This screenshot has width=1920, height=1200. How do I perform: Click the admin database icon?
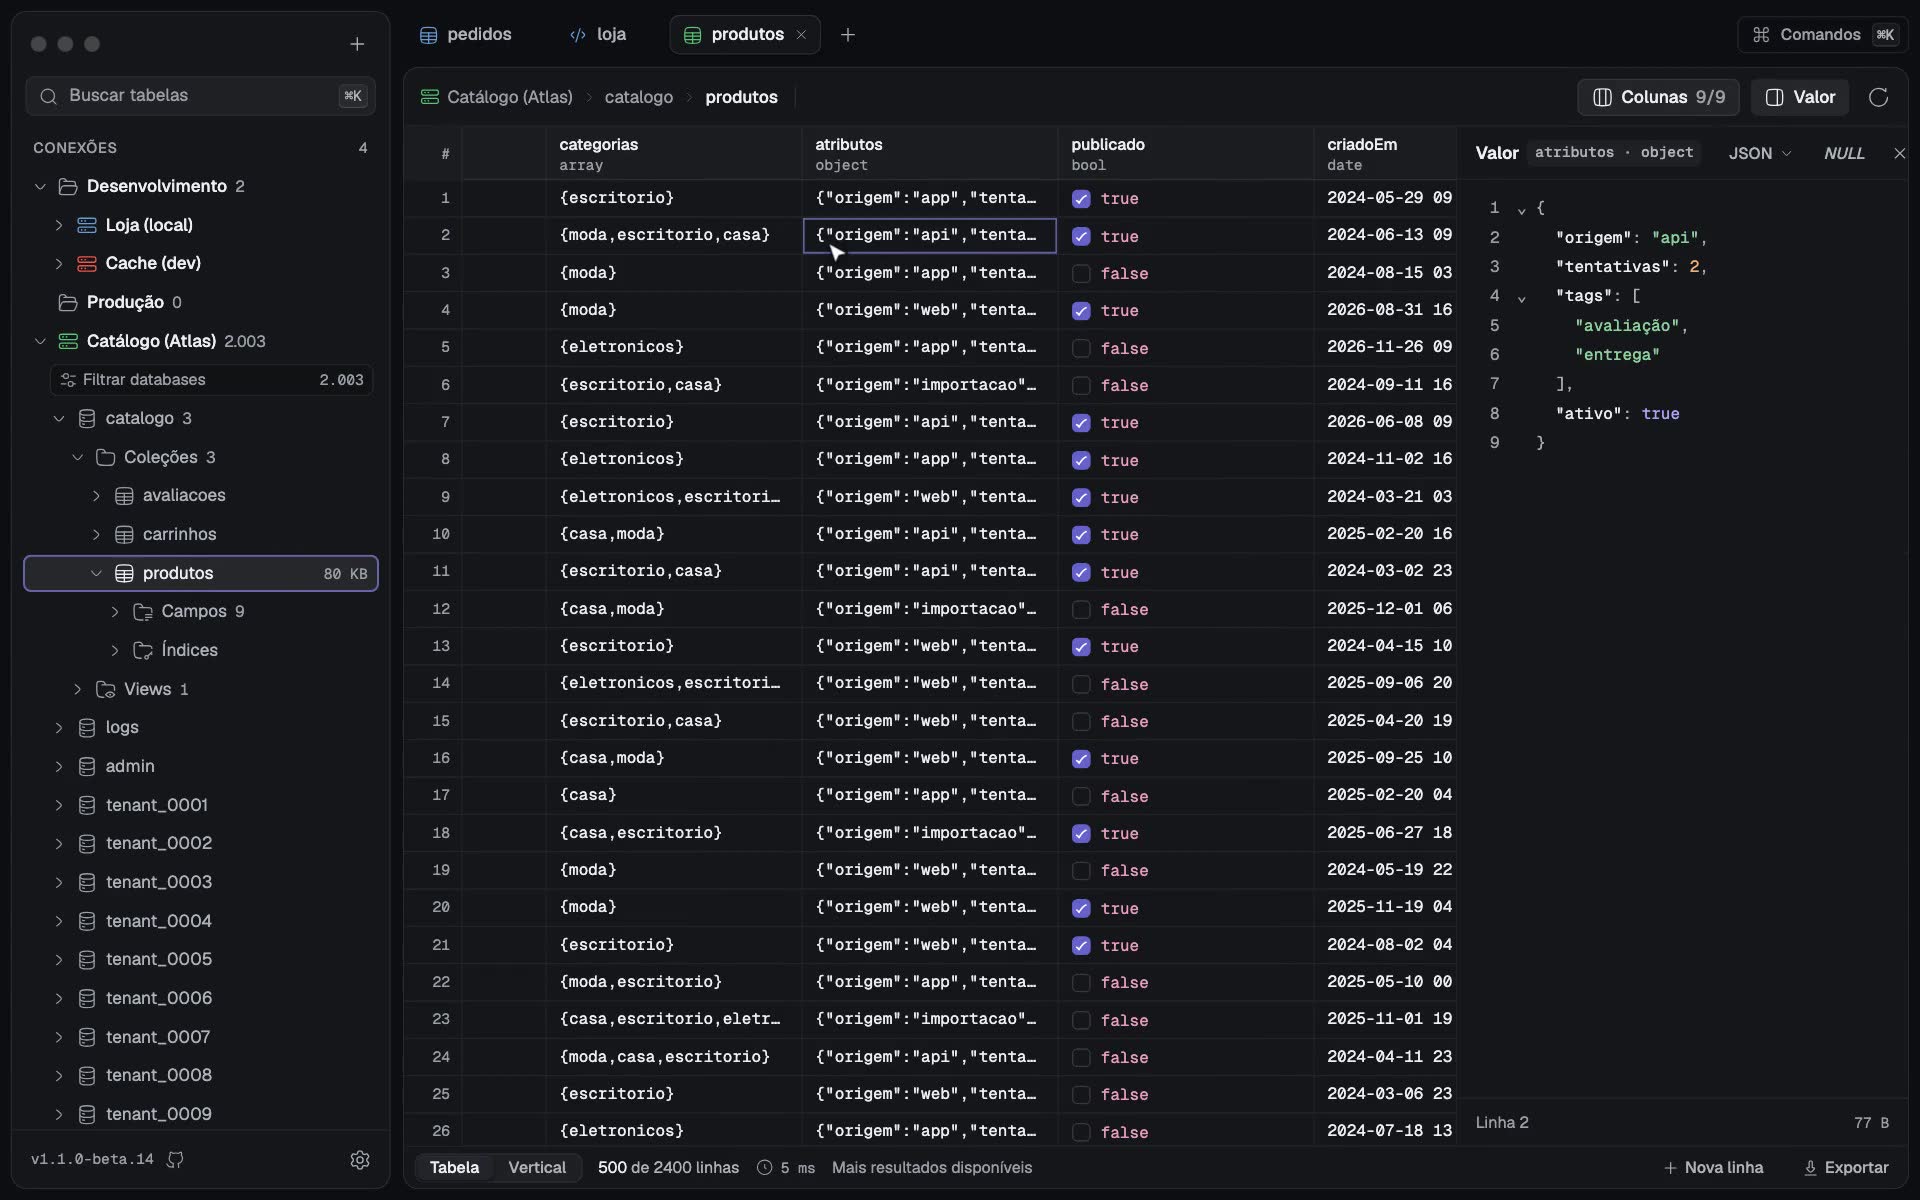pyautogui.click(x=87, y=767)
